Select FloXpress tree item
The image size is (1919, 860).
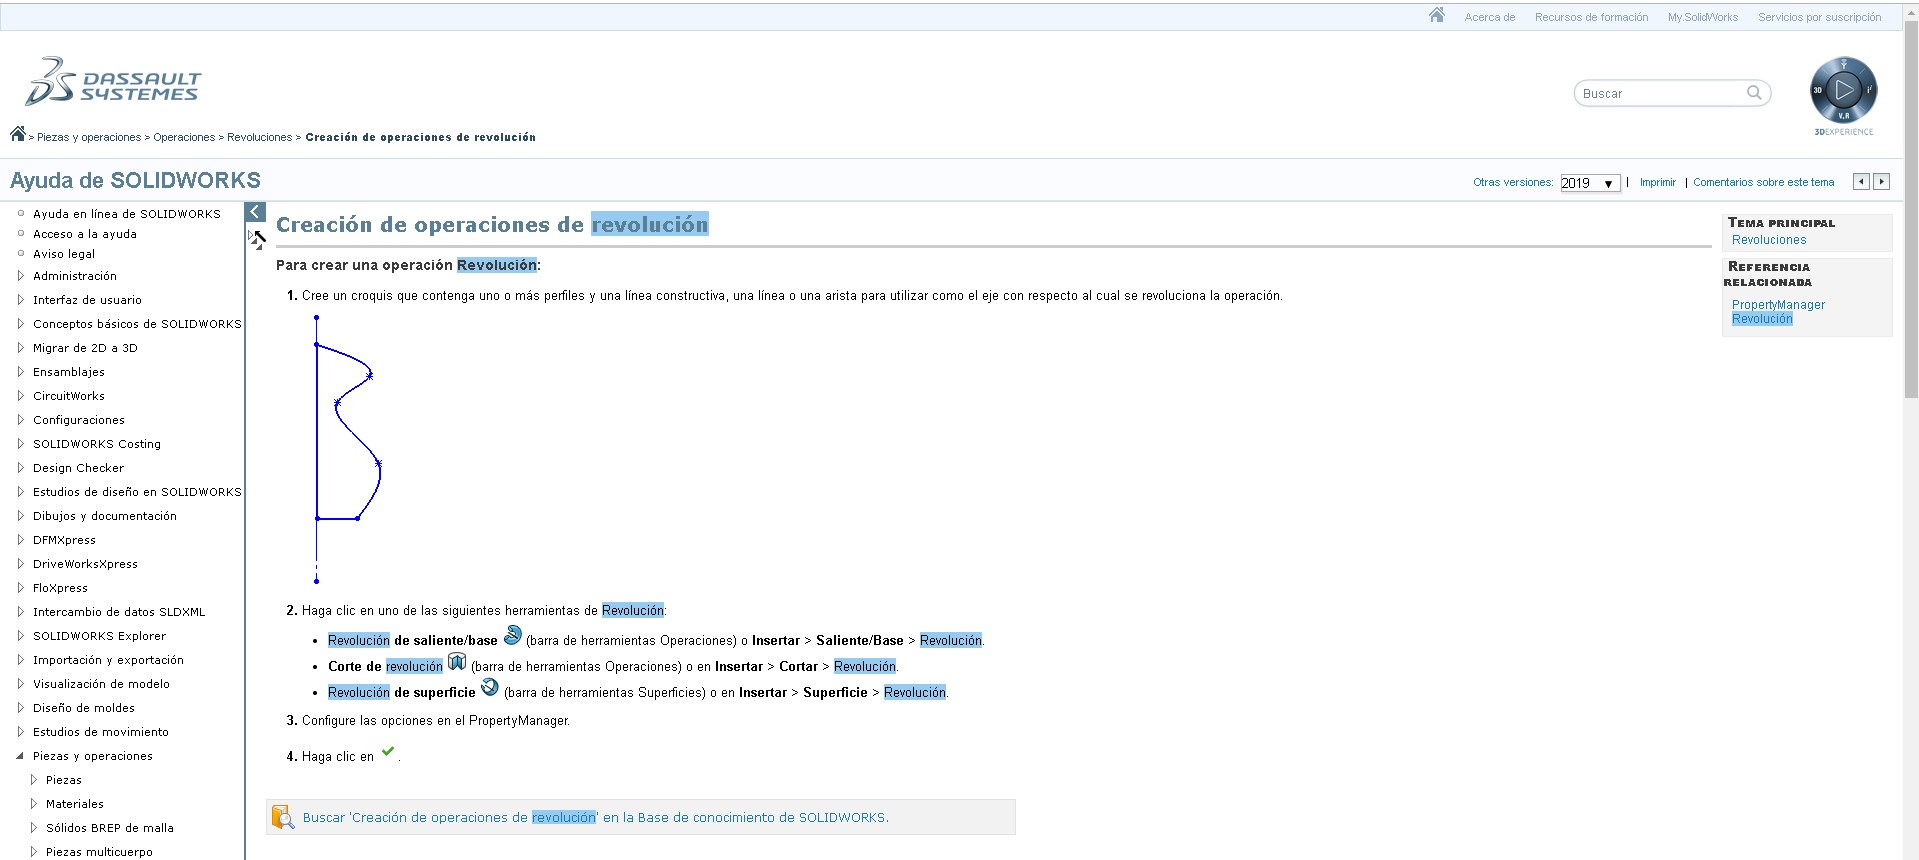pyautogui.click(x=60, y=587)
